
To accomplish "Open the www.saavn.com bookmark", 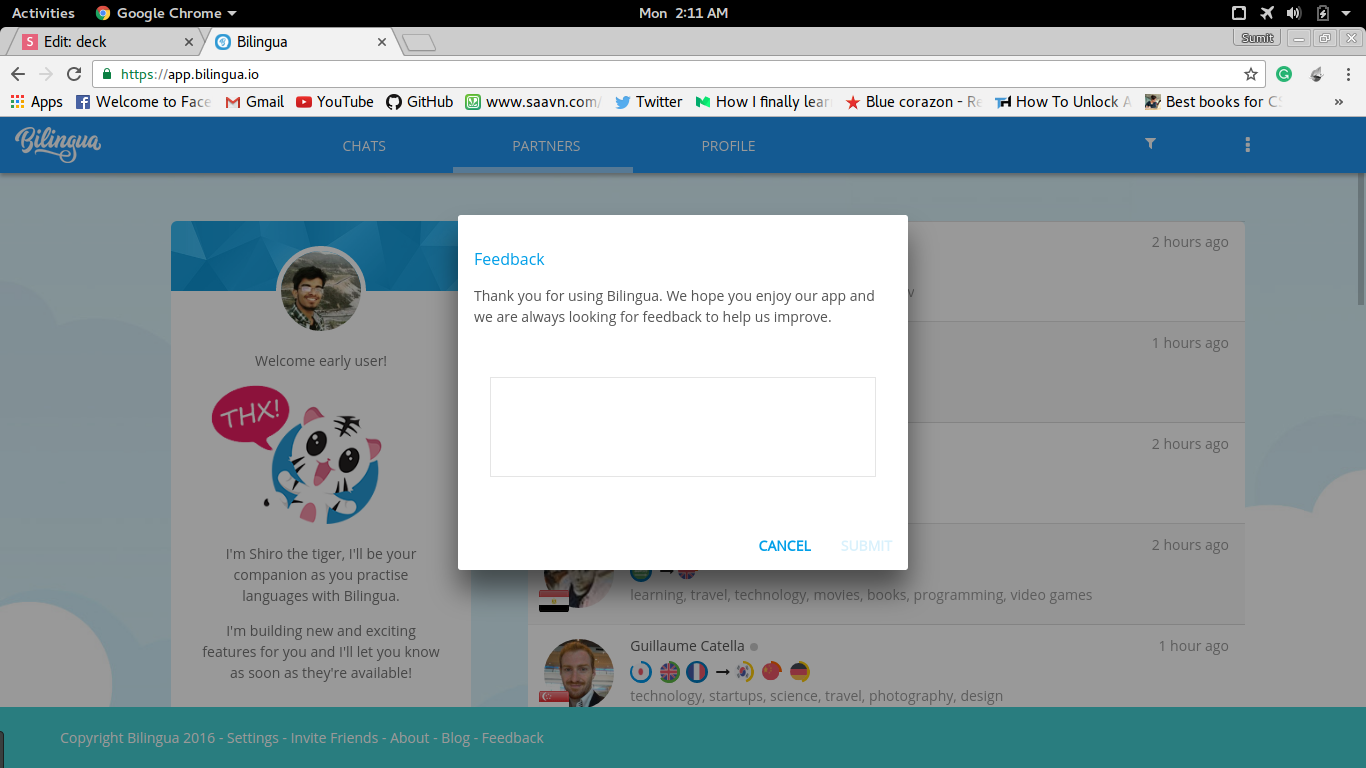I will tap(534, 102).
